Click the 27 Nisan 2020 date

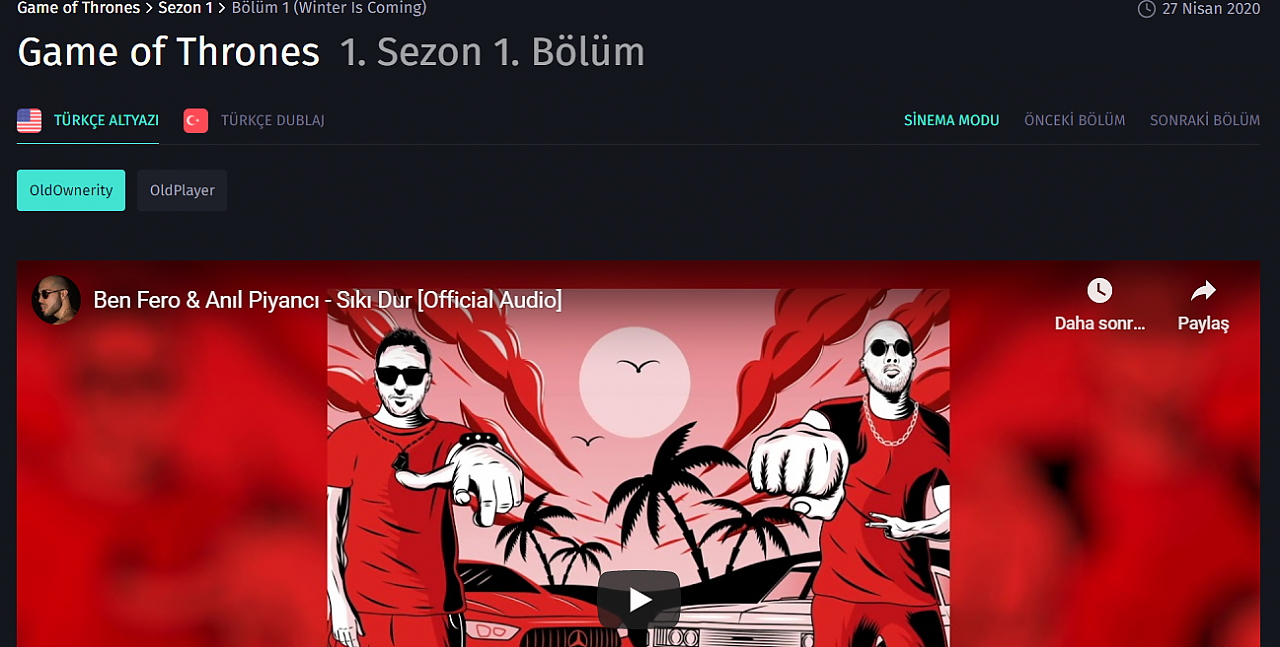1211,8
